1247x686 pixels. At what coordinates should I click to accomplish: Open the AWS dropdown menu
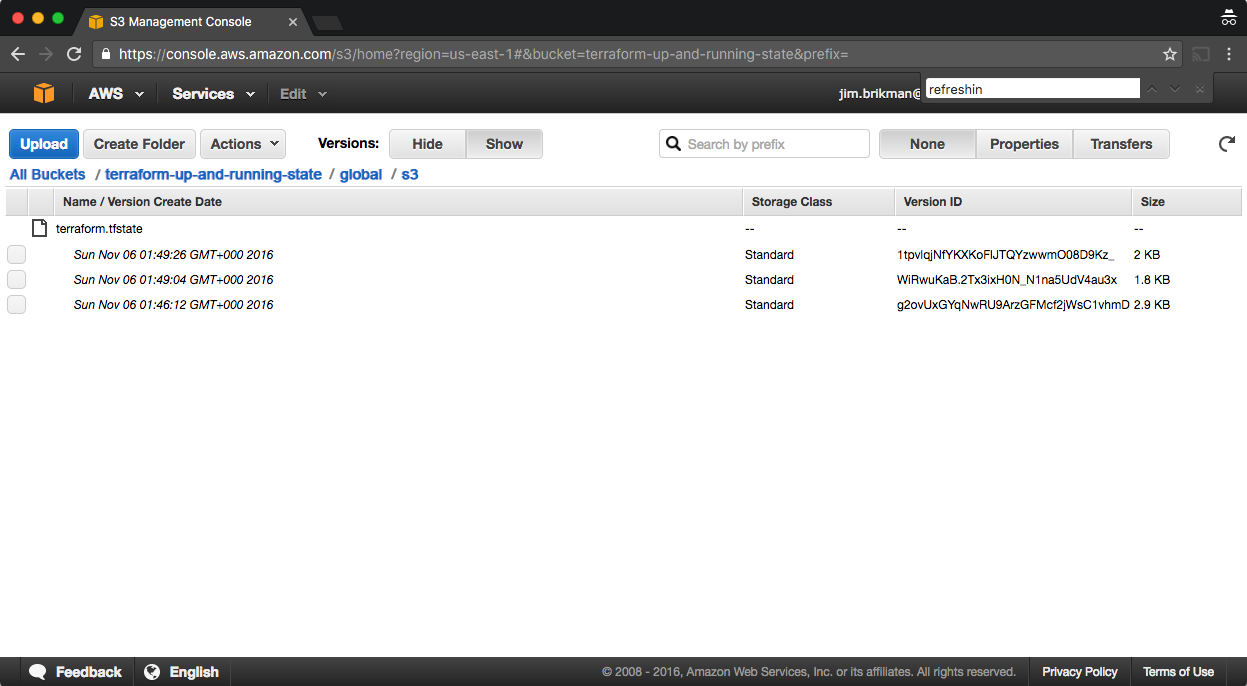(116, 94)
